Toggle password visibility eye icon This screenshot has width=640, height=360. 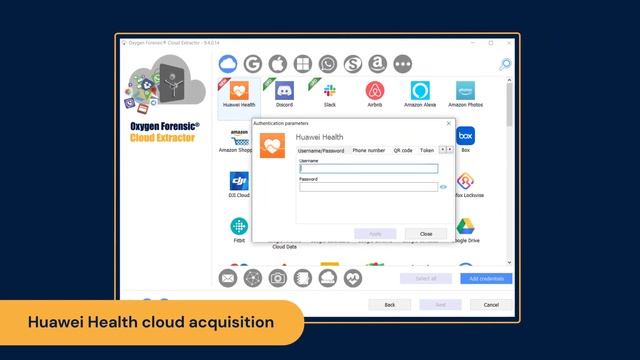[x=443, y=187]
